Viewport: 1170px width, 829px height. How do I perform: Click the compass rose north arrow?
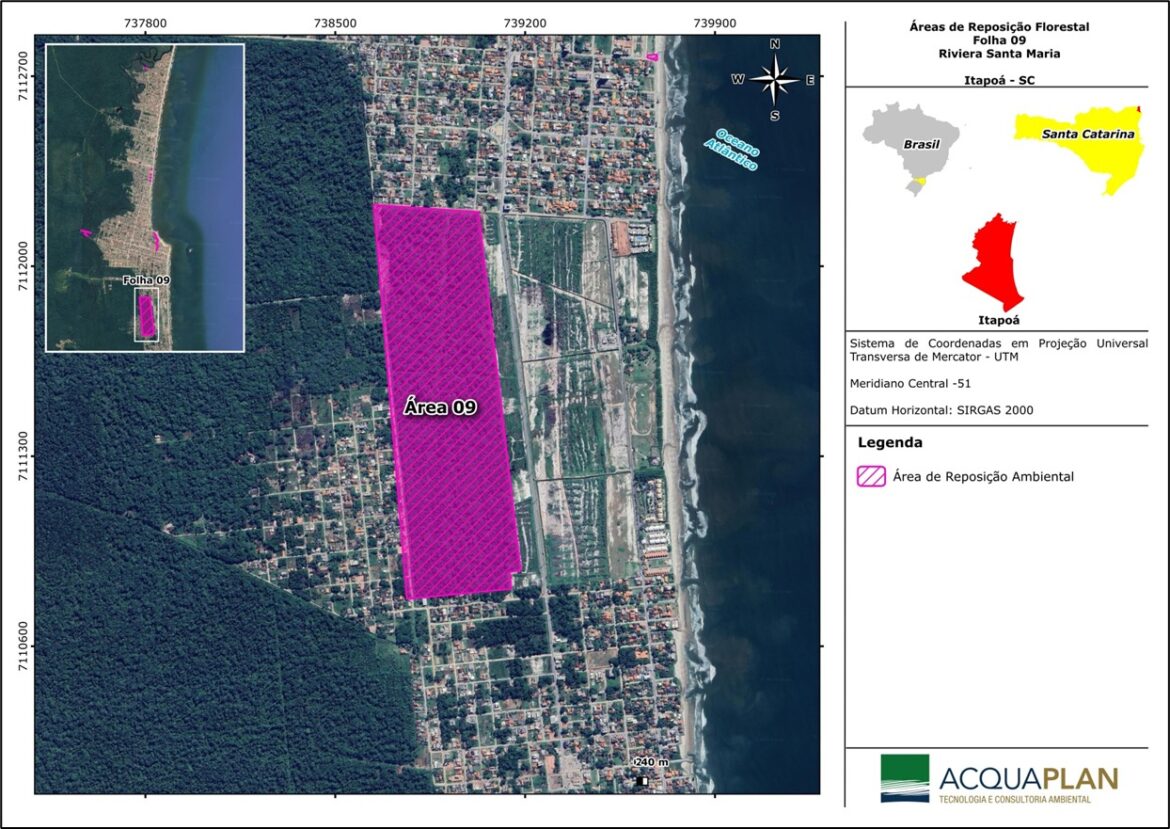(775, 79)
